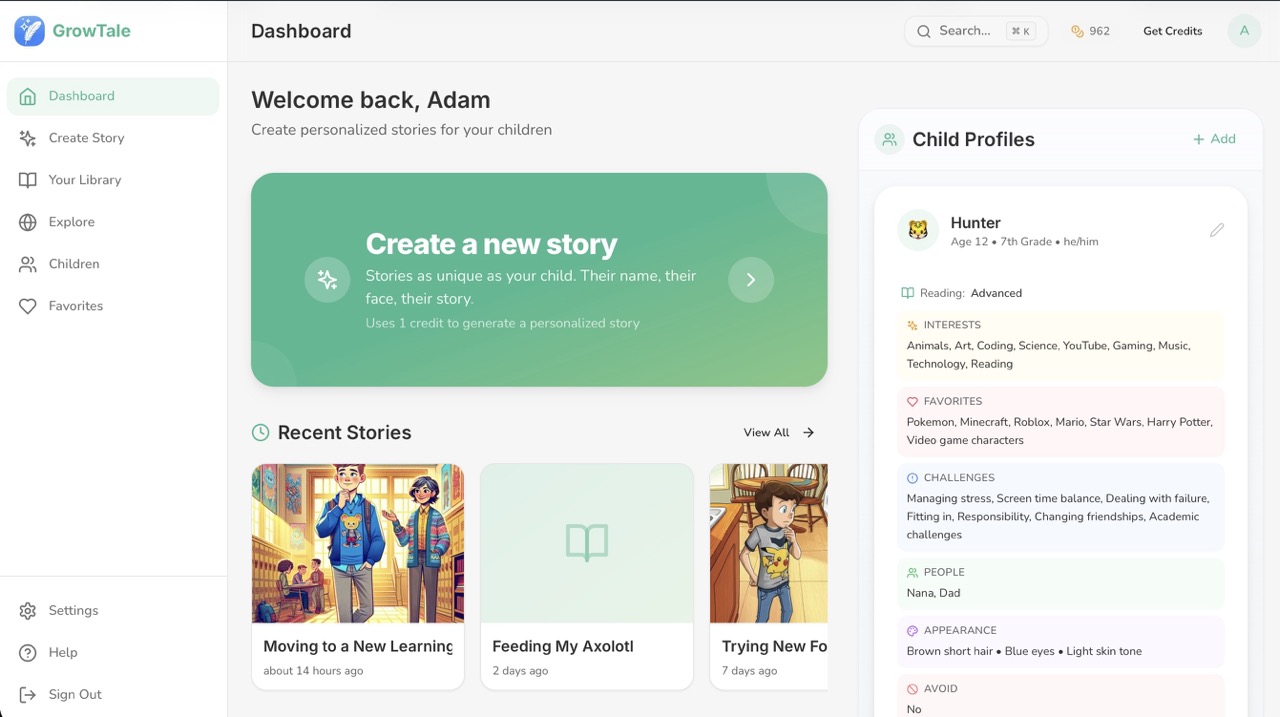Add a new child profile with the Add button

click(1214, 139)
